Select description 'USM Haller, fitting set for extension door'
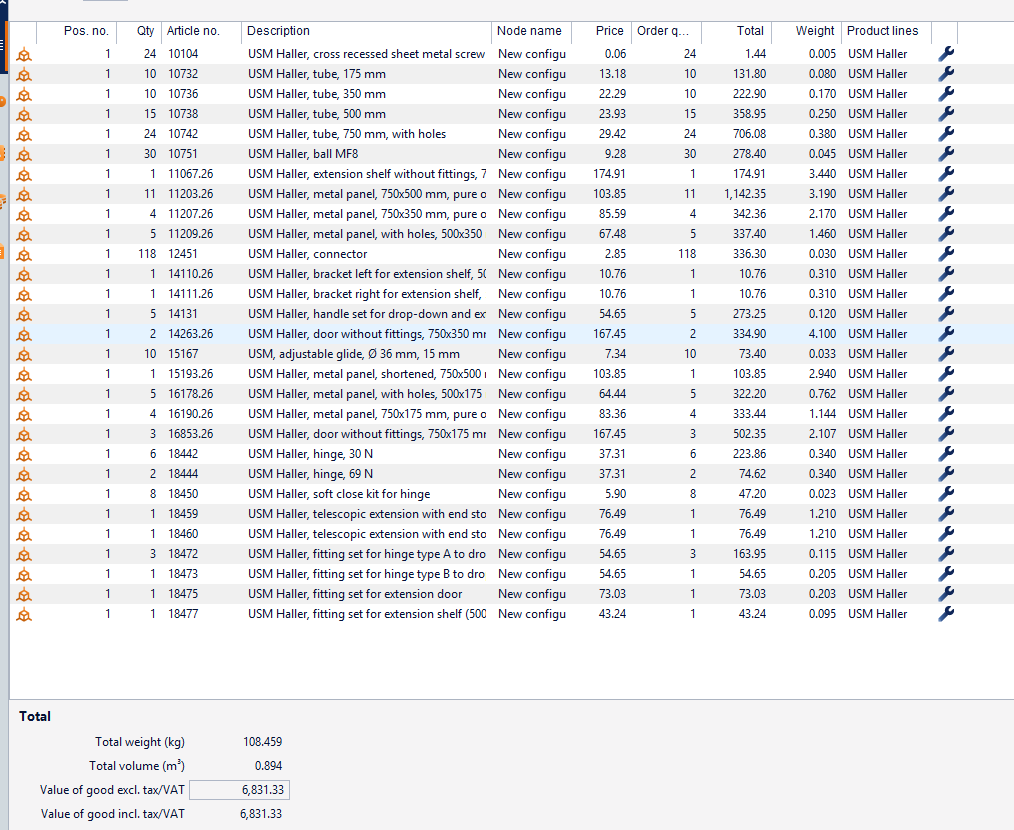Image resolution: width=1014 pixels, height=830 pixels. [x=355, y=594]
